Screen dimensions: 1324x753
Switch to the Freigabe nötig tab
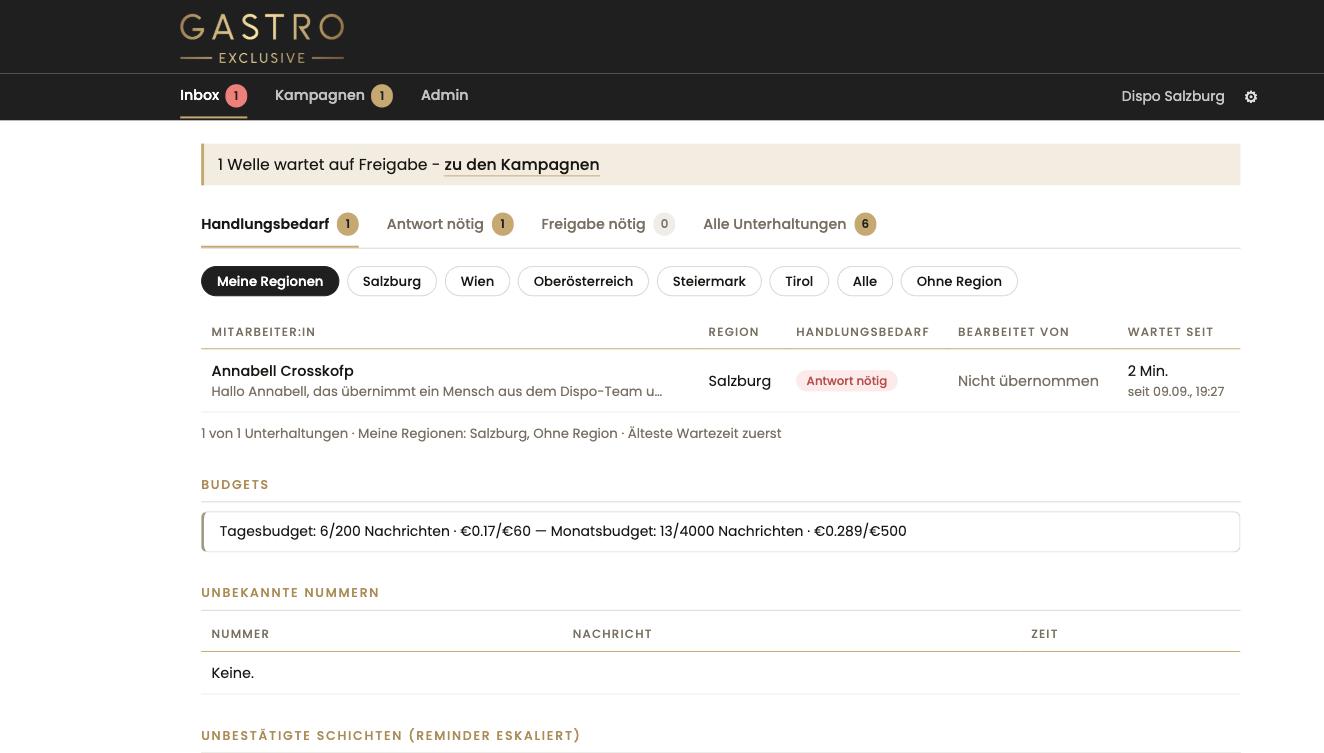click(608, 224)
